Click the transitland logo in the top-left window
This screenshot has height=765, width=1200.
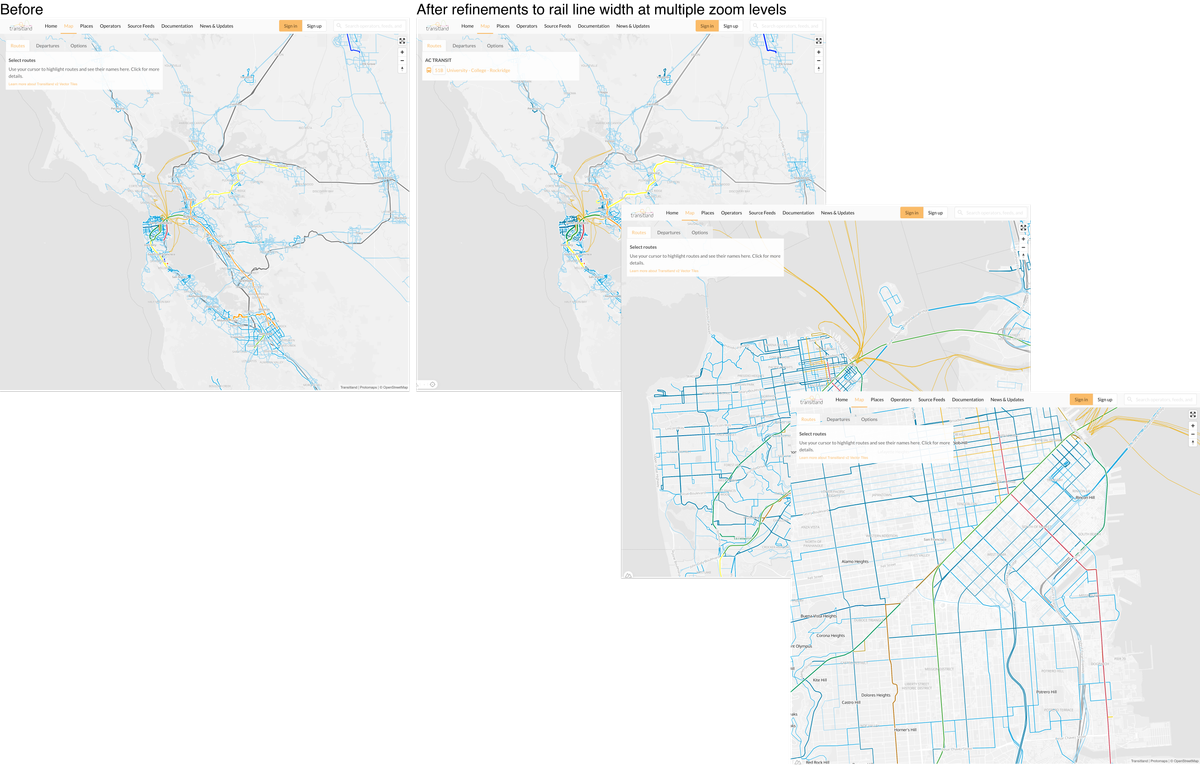[19, 26]
